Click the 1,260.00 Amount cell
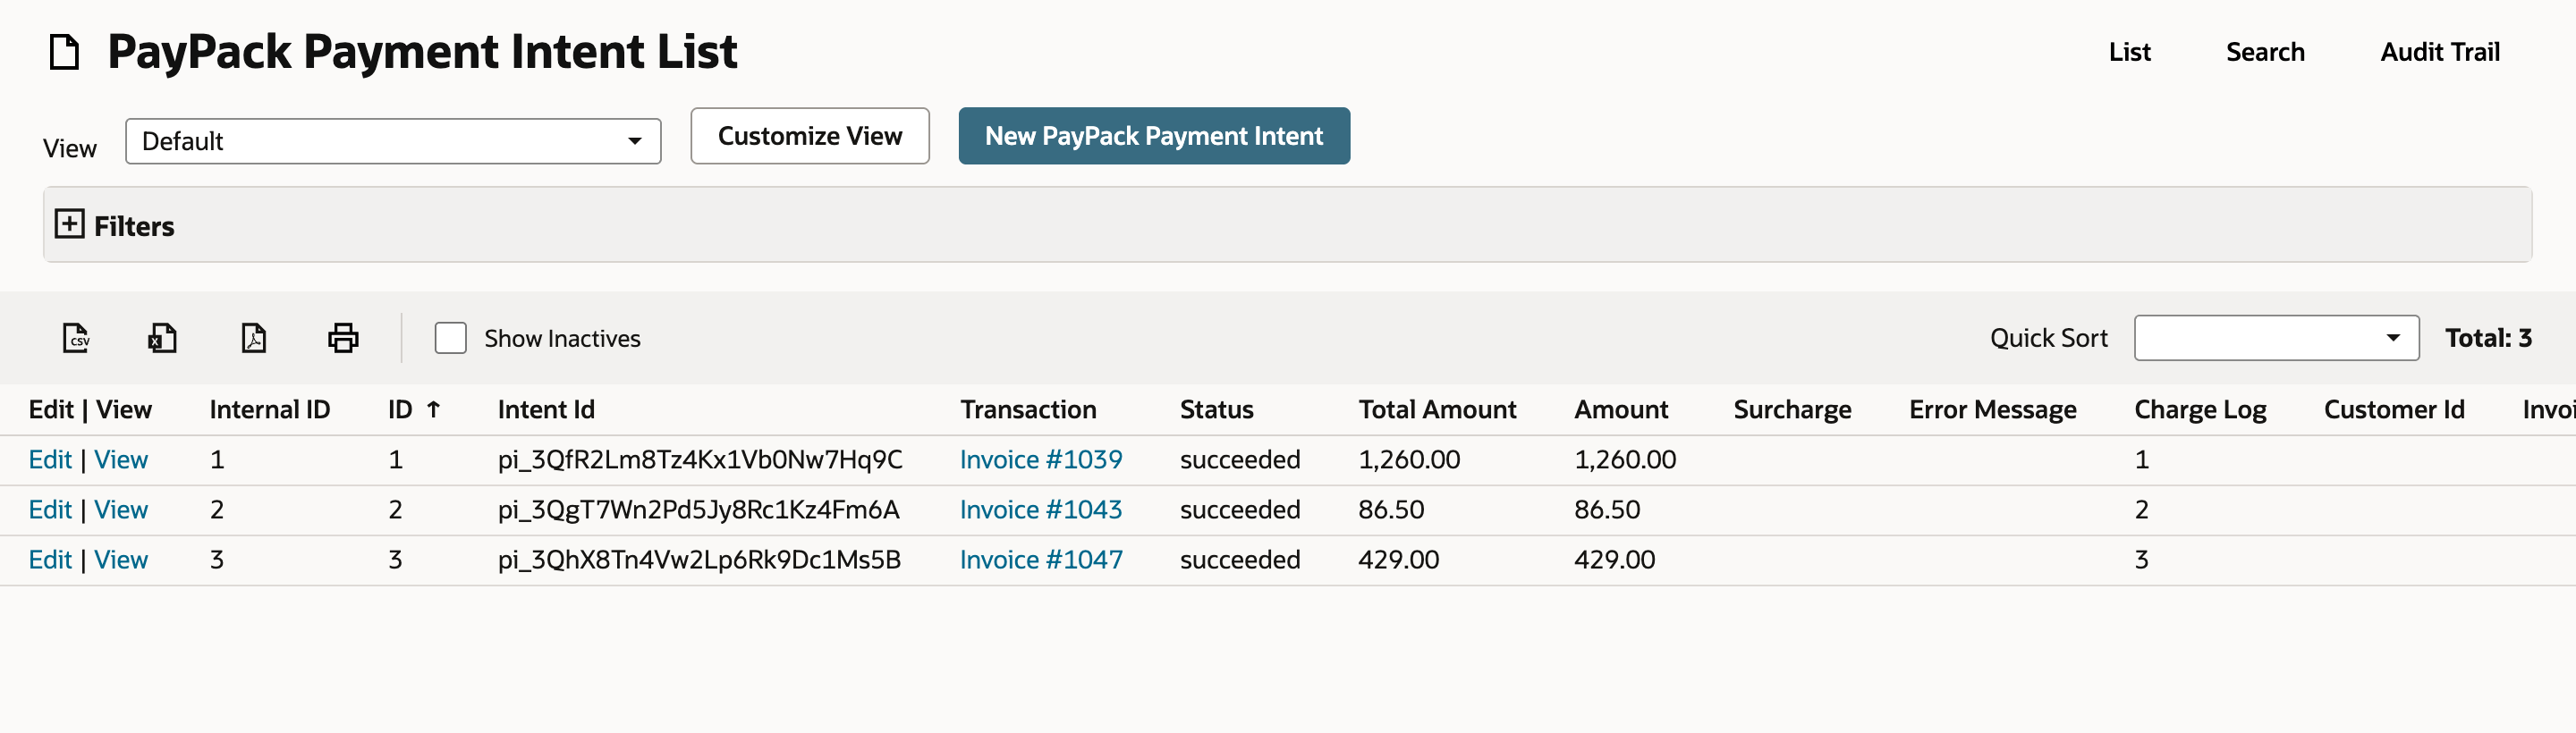 (1625, 460)
